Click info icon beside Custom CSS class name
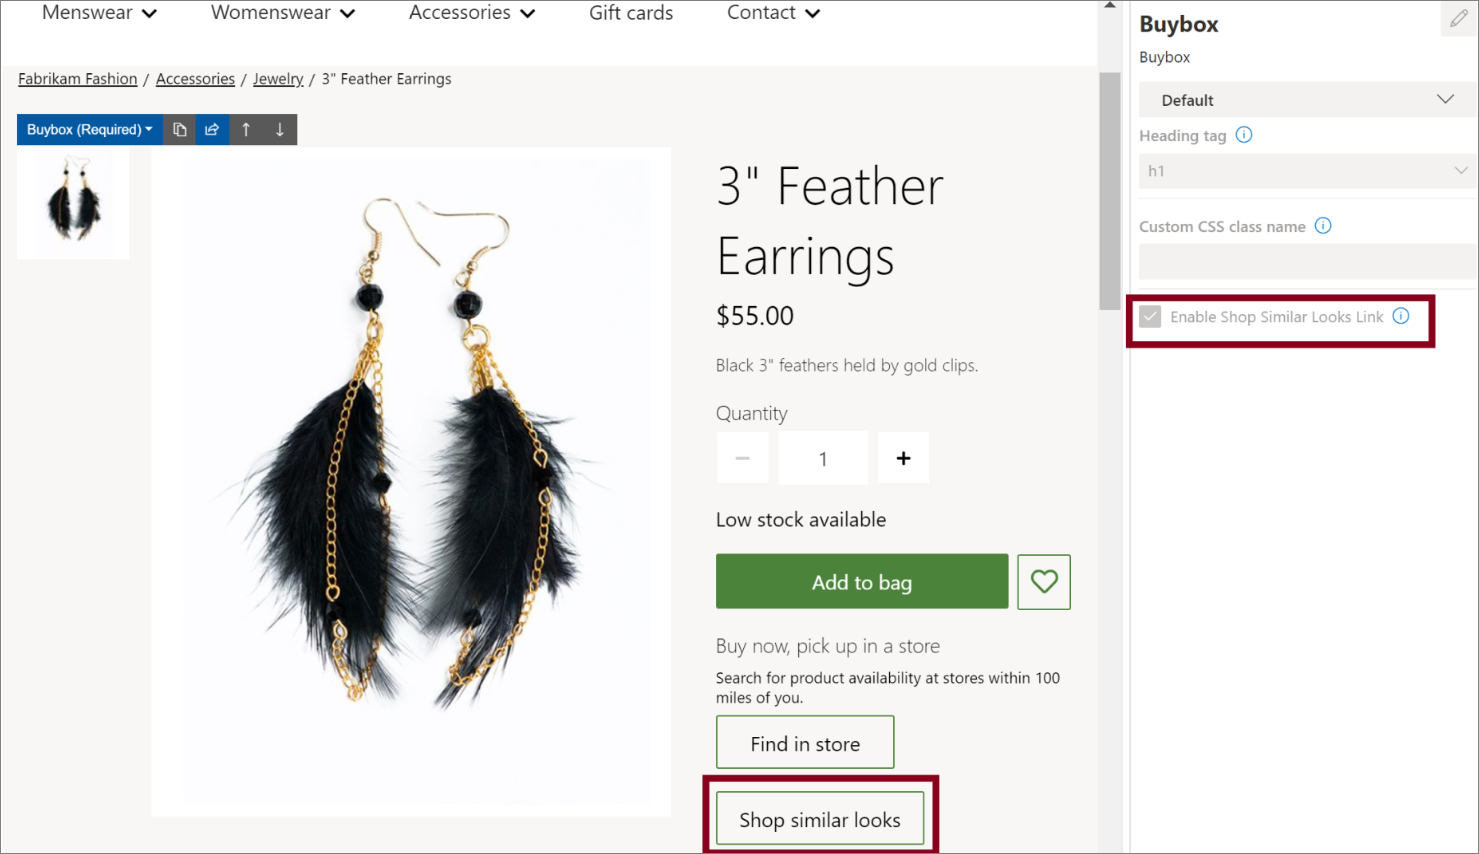 point(1323,226)
